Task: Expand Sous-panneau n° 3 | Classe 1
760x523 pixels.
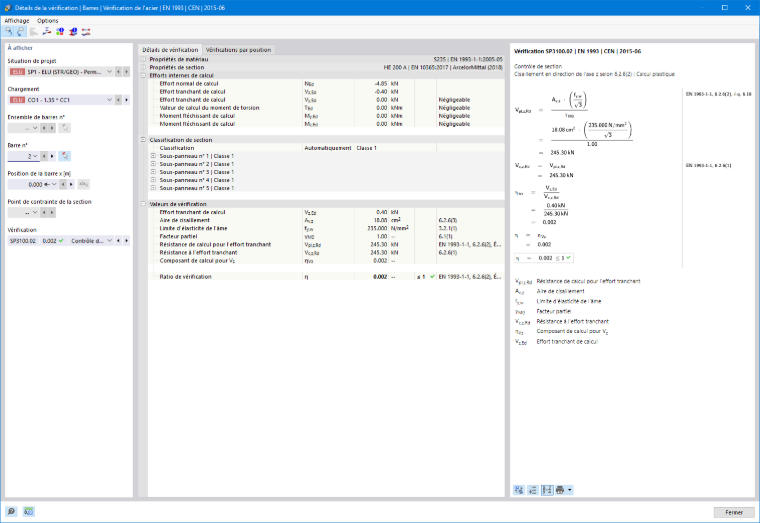Action: [x=153, y=172]
